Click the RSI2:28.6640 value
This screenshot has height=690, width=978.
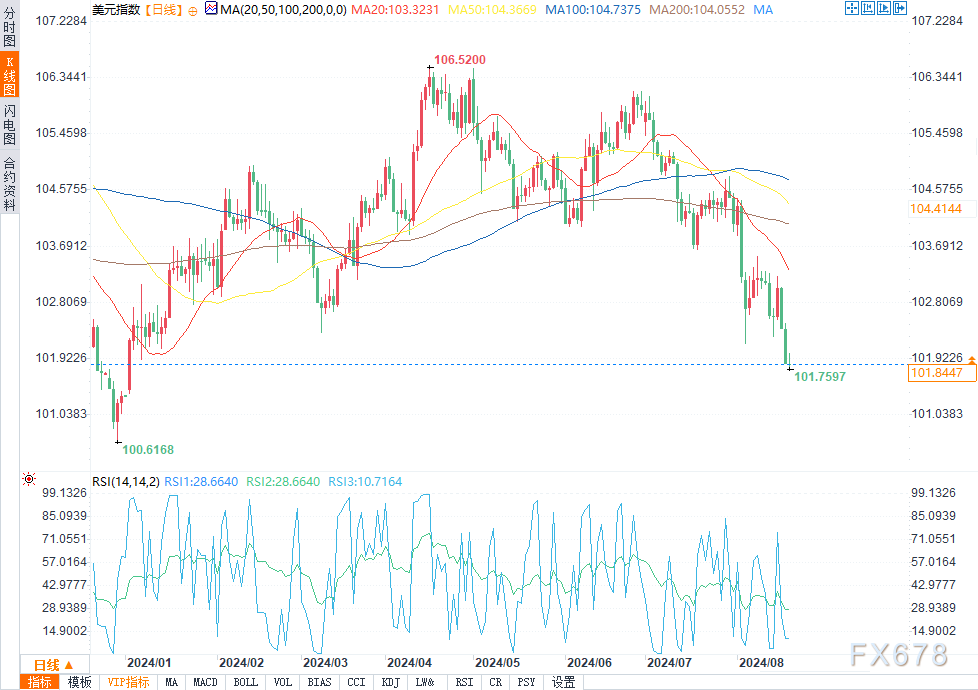(283, 482)
